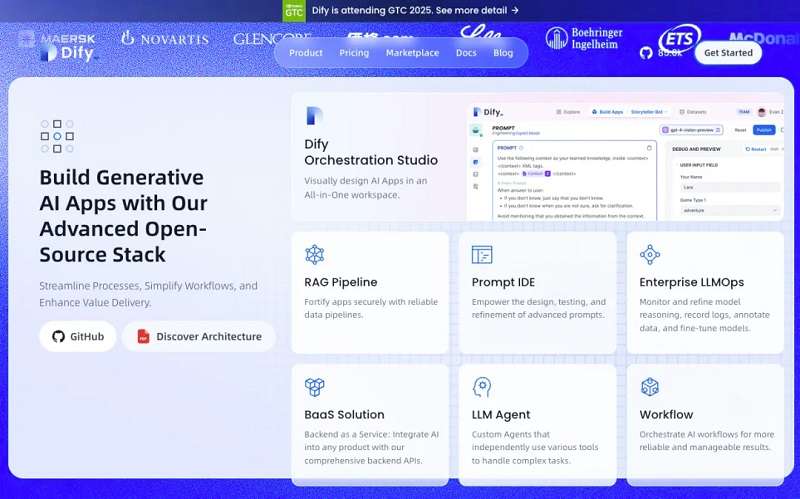Click the Dify logo on Orchestration Studio card
The image size is (800, 499).
point(314,116)
